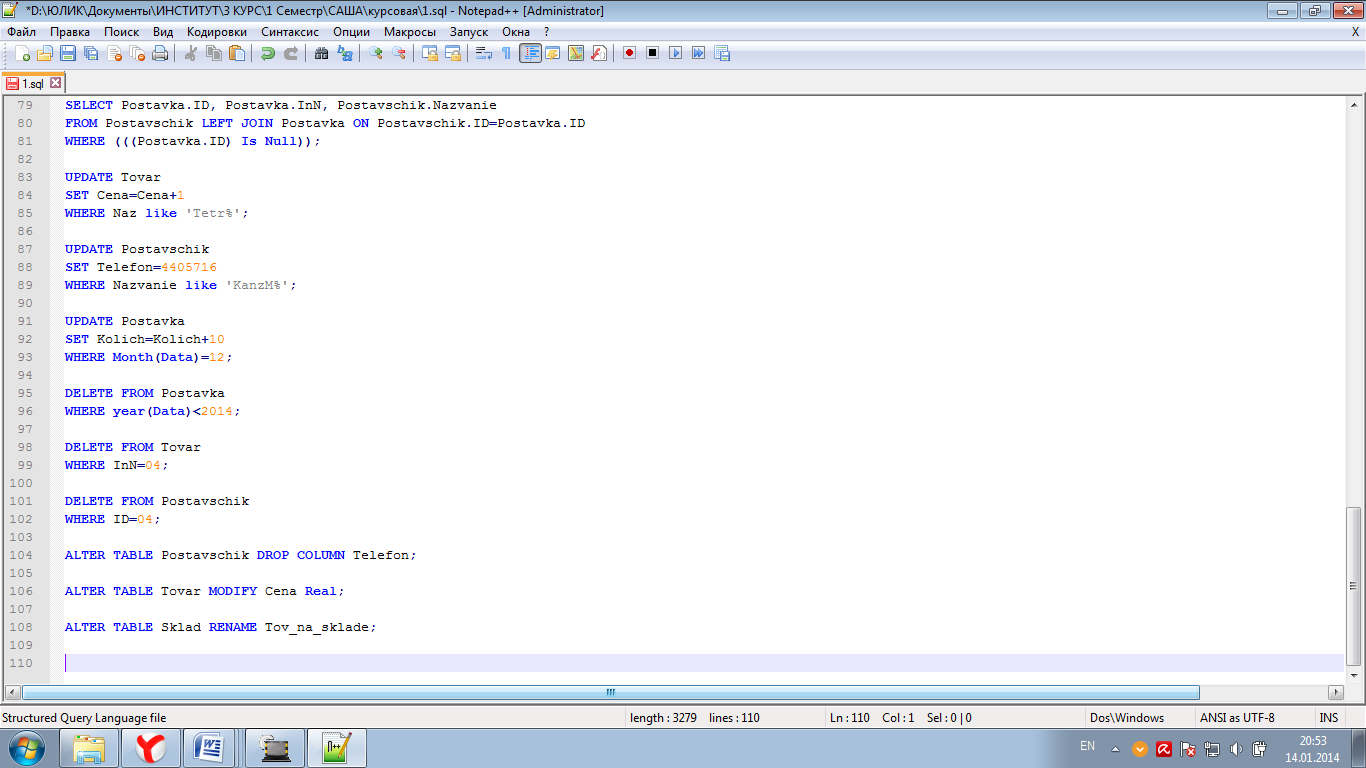Start macro recording with red circle icon
The width and height of the screenshot is (1366, 768).
coord(629,53)
